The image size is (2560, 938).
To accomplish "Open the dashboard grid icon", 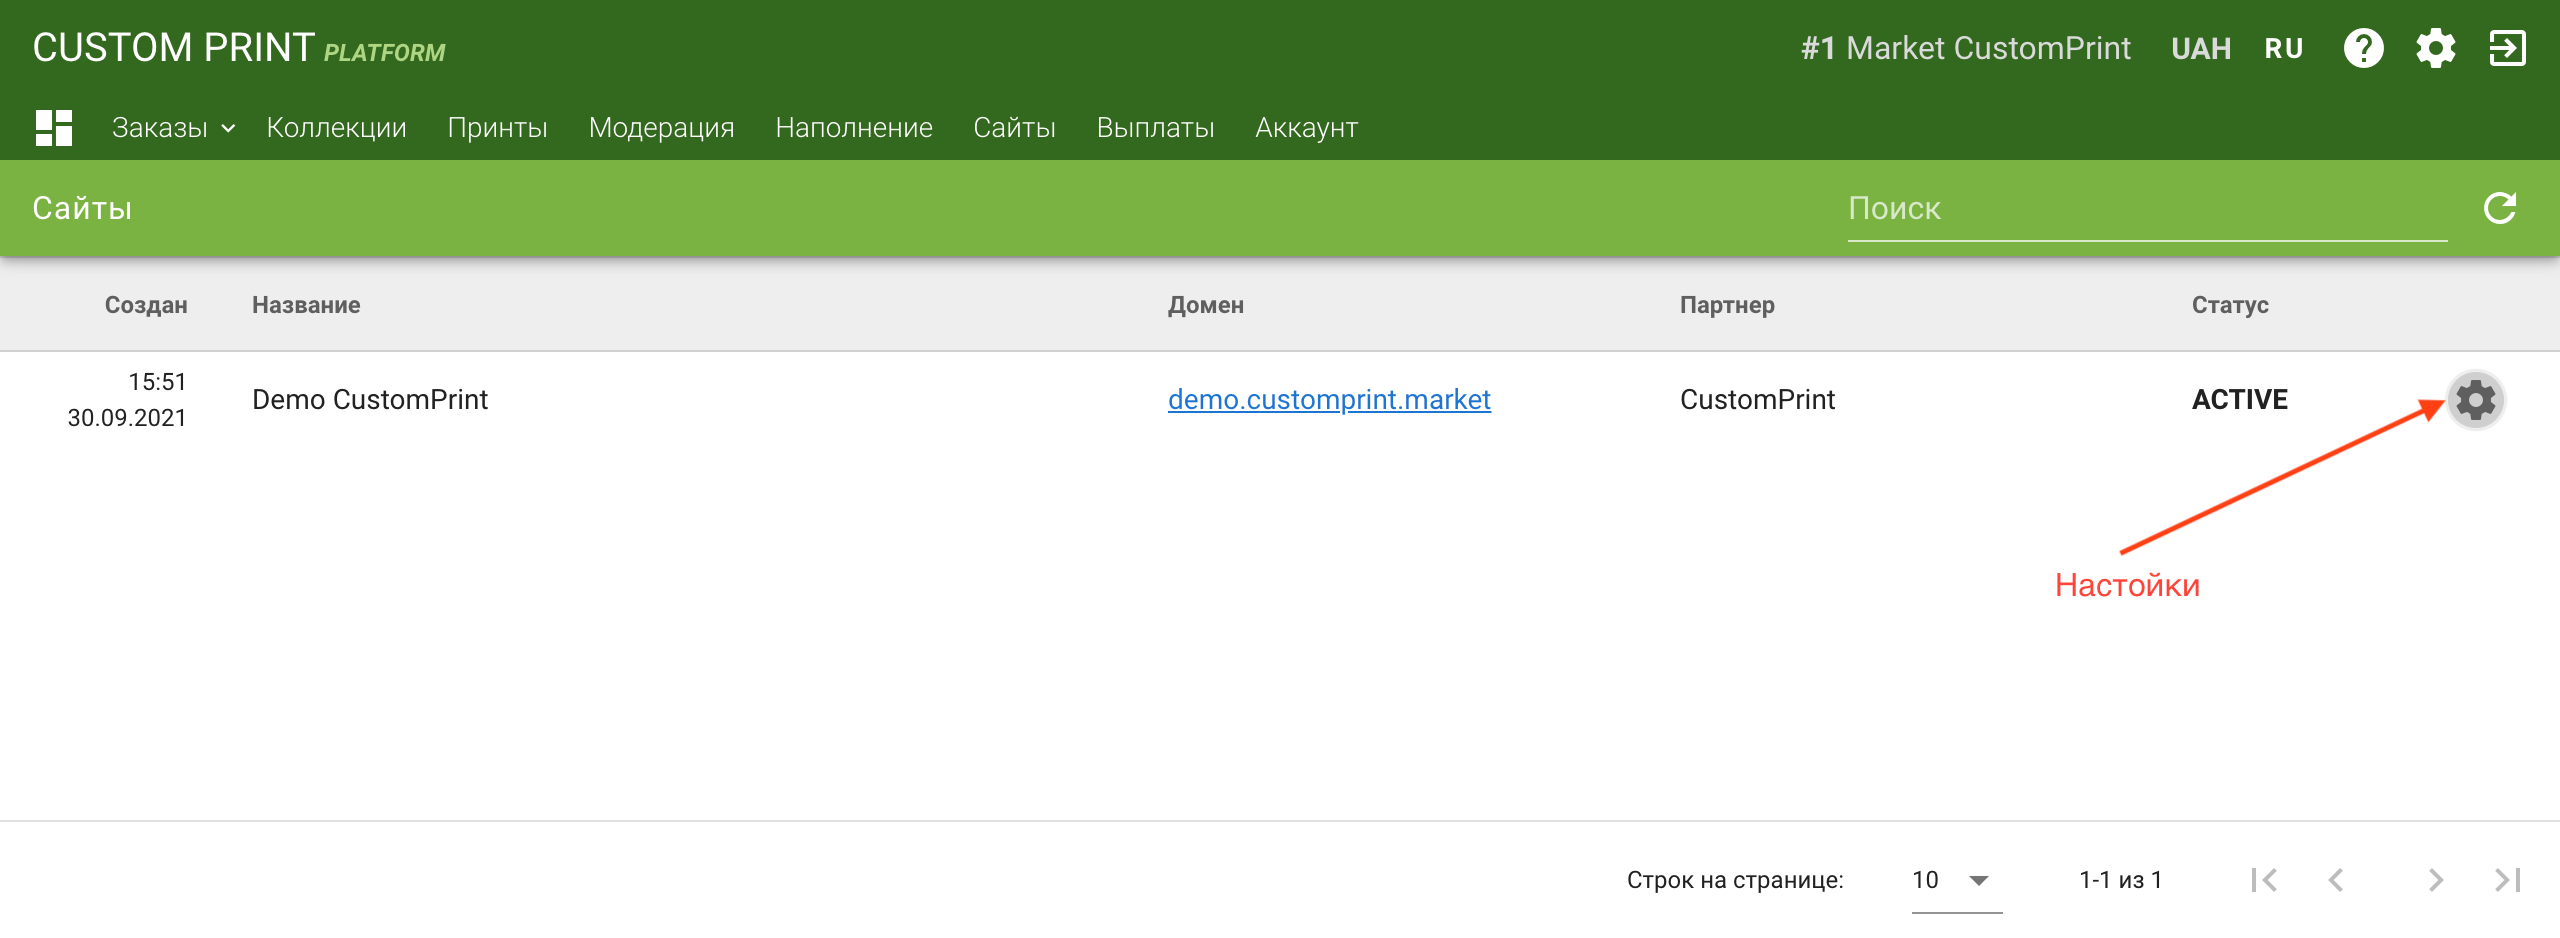I will coord(54,128).
